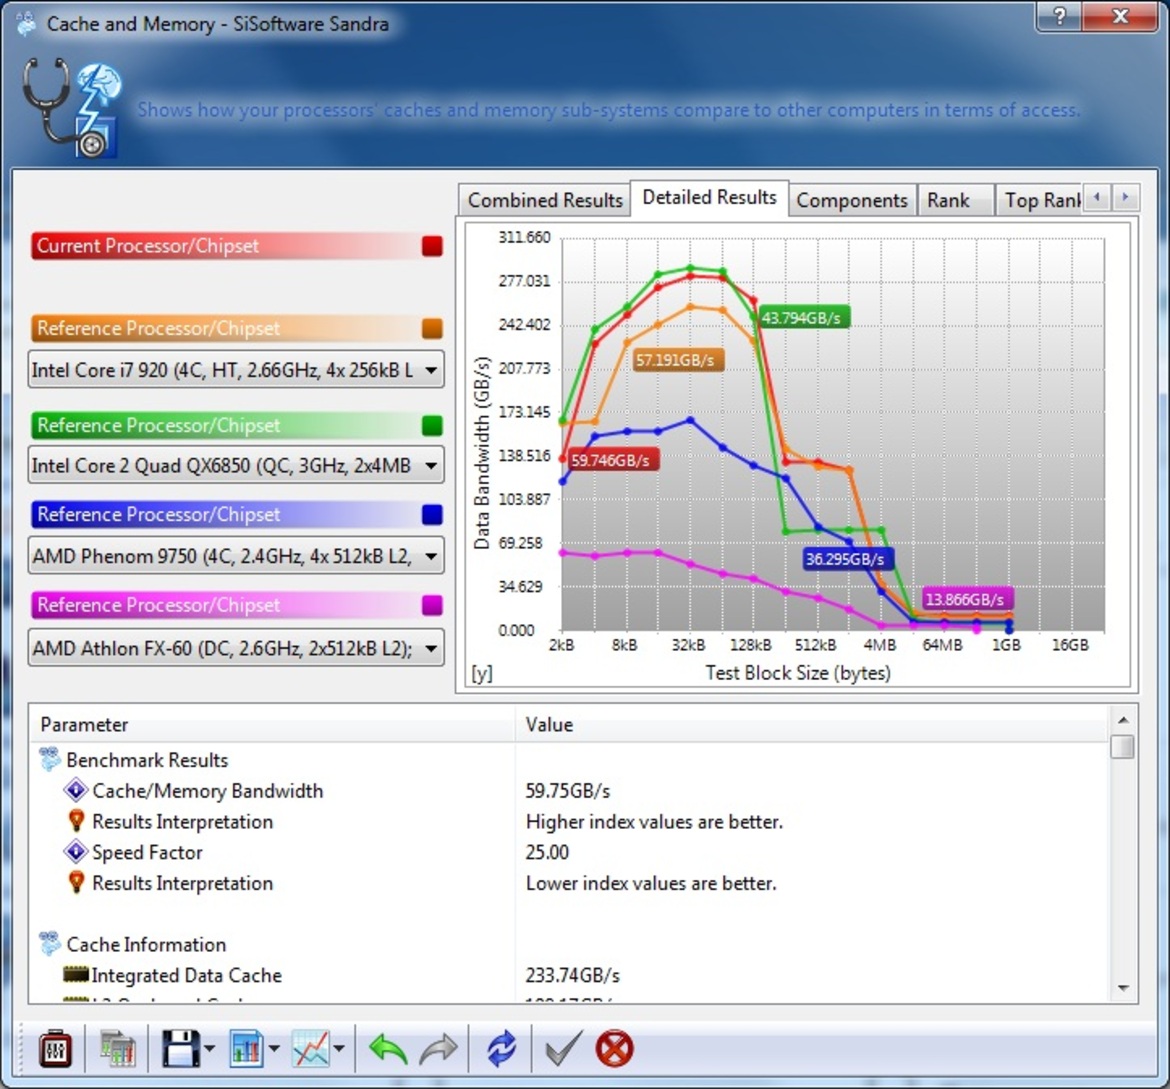Click the '233.74GB/s' cache value

click(x=573, y=975)
